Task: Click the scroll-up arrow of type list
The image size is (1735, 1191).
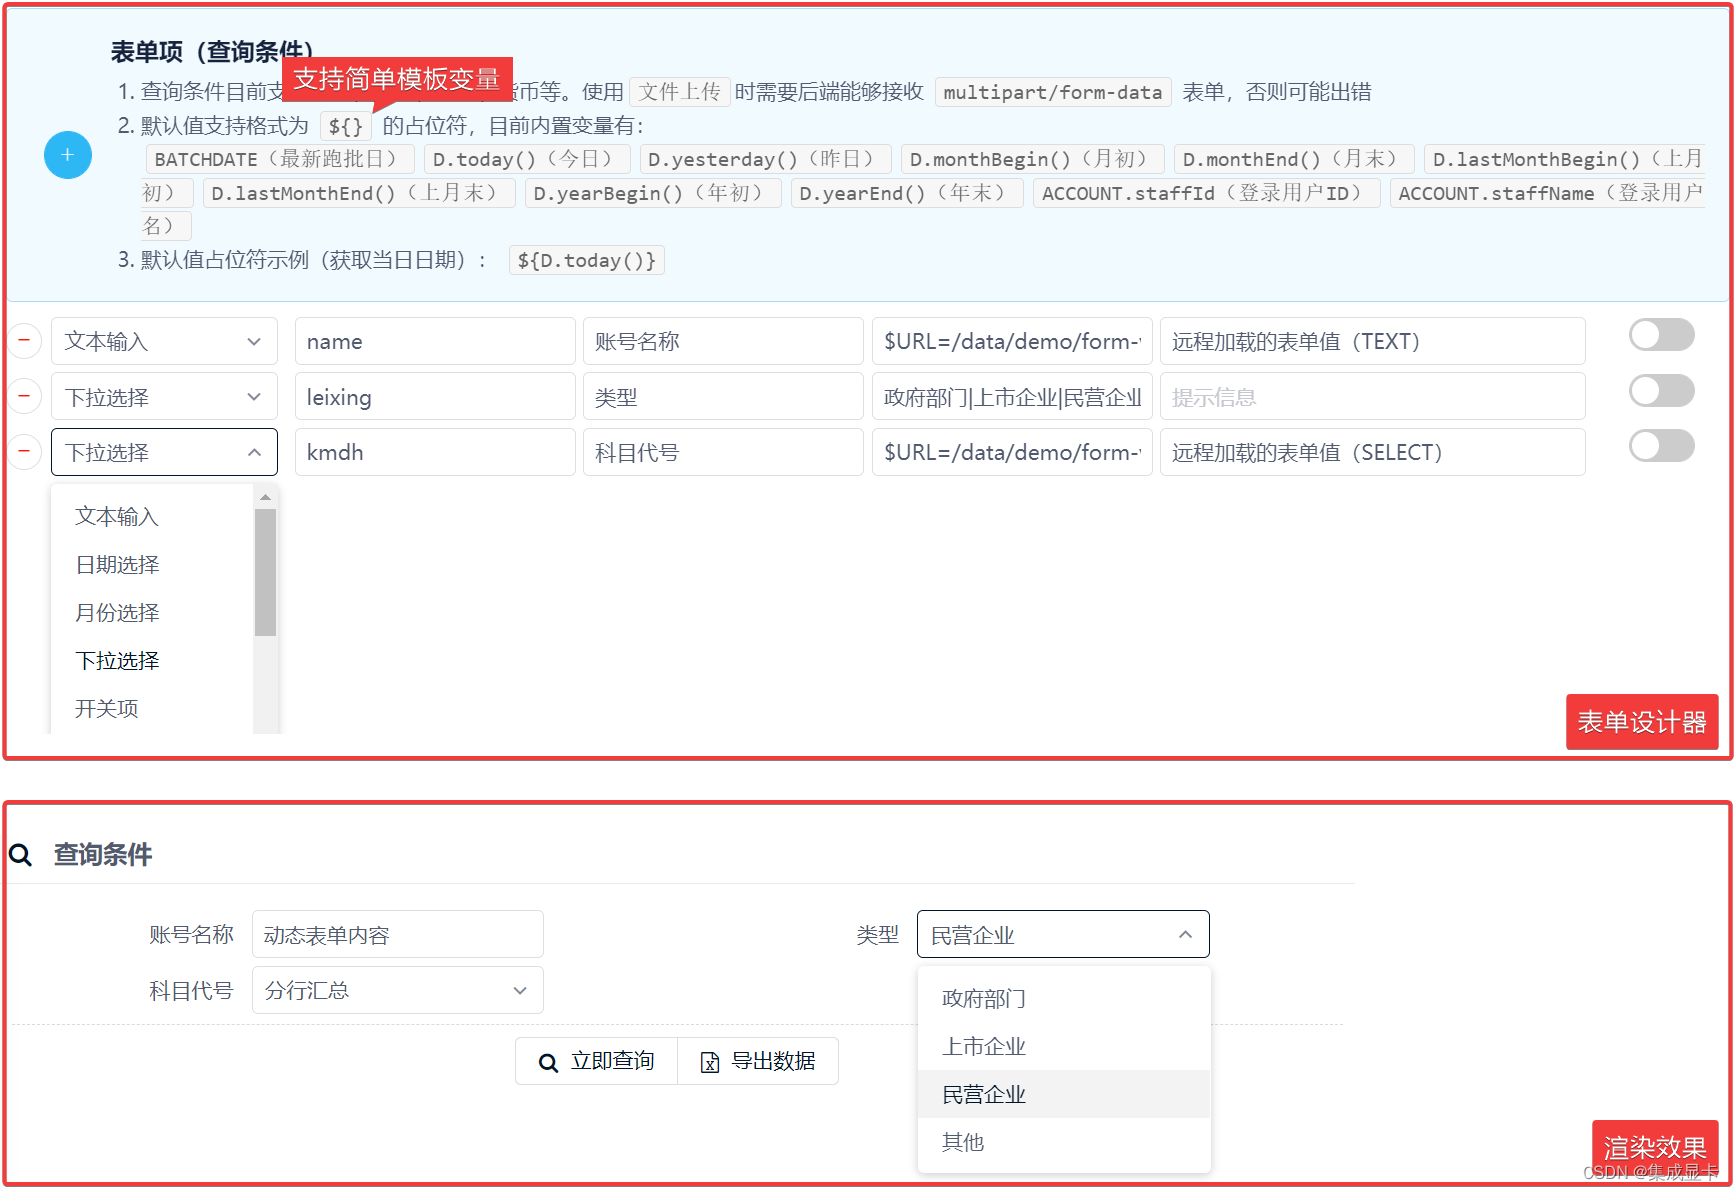Action: pyautogui.click(x=265, y=497)
